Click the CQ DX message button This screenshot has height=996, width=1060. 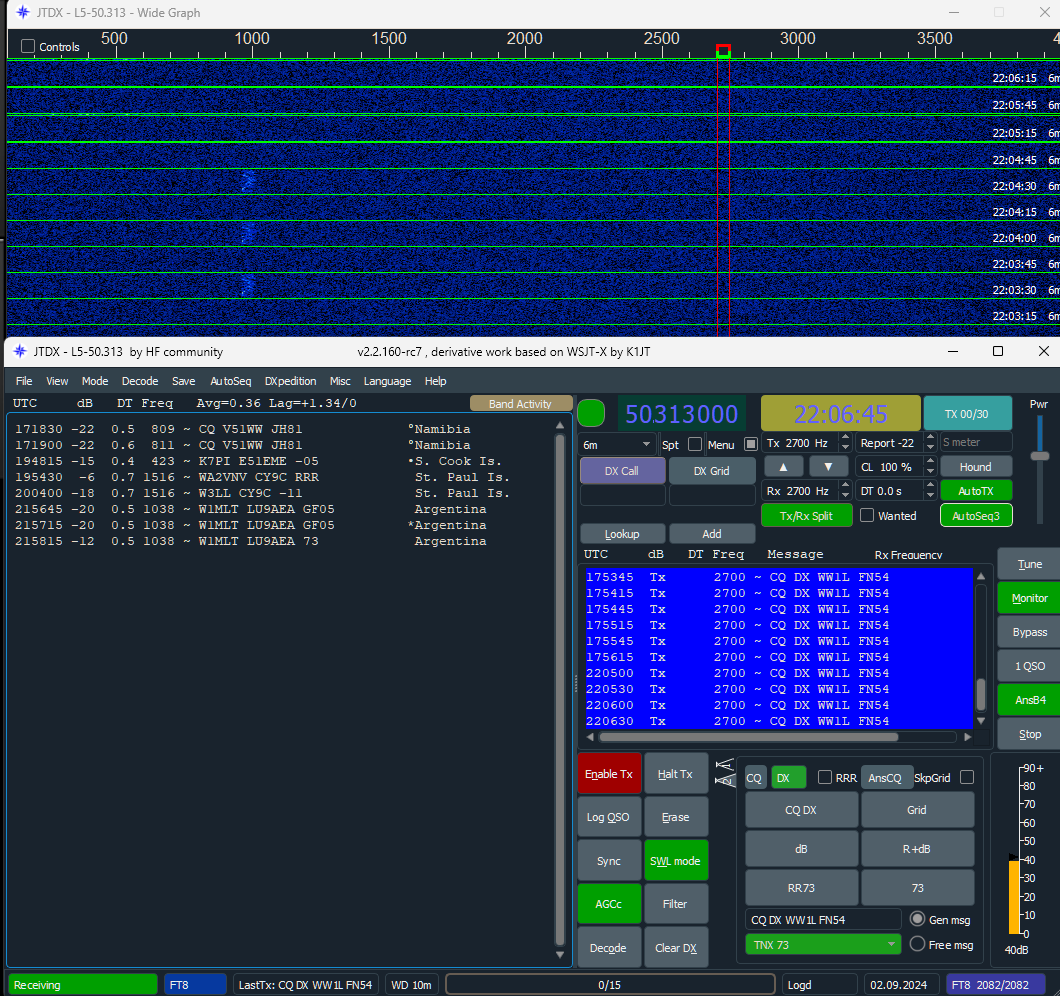(x=801, y=809)
